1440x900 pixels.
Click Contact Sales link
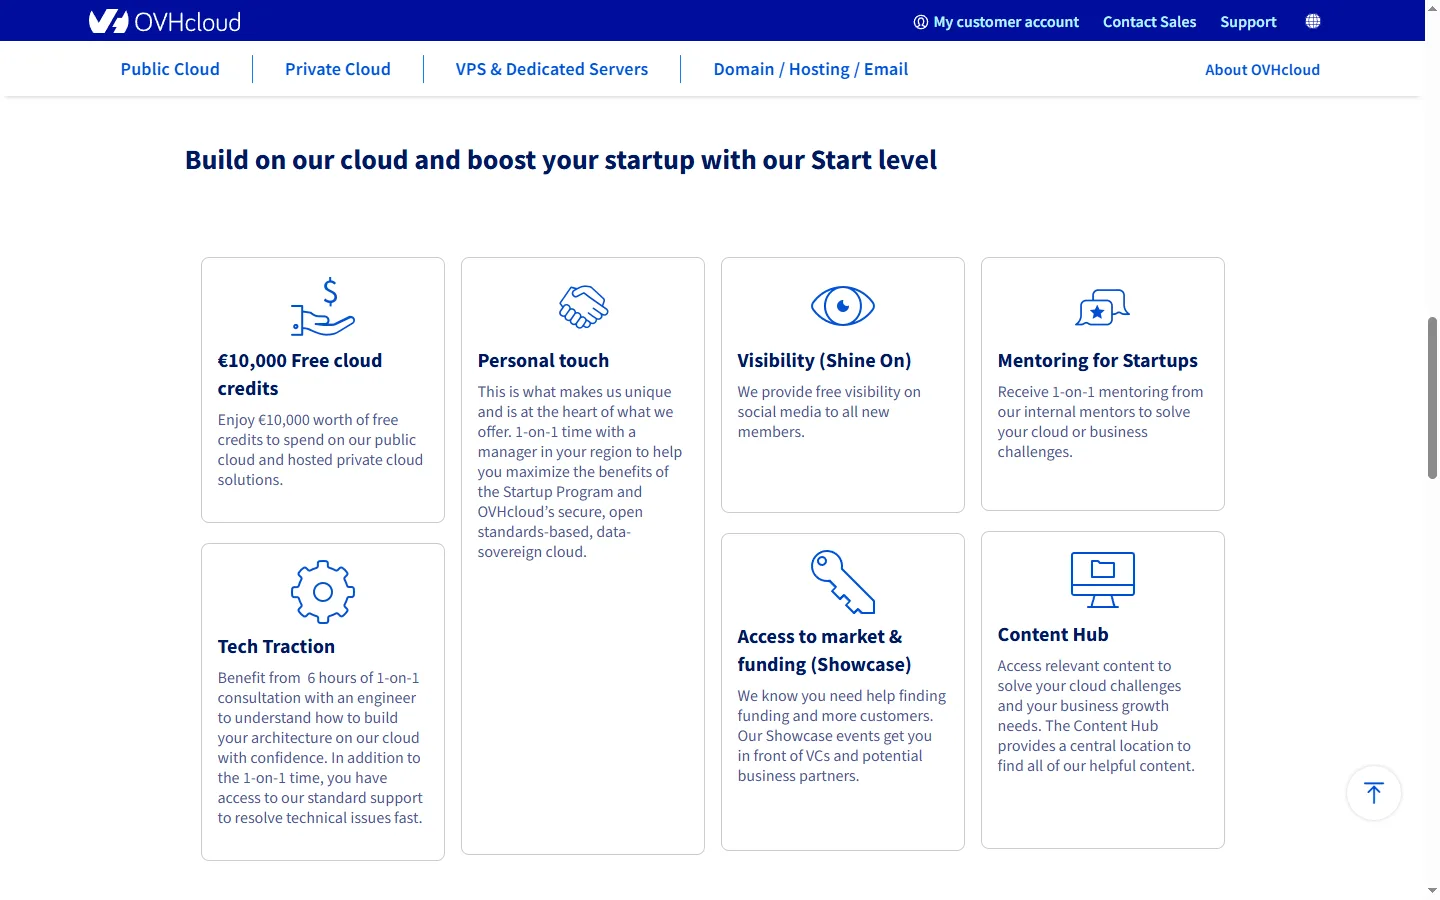1149,22
